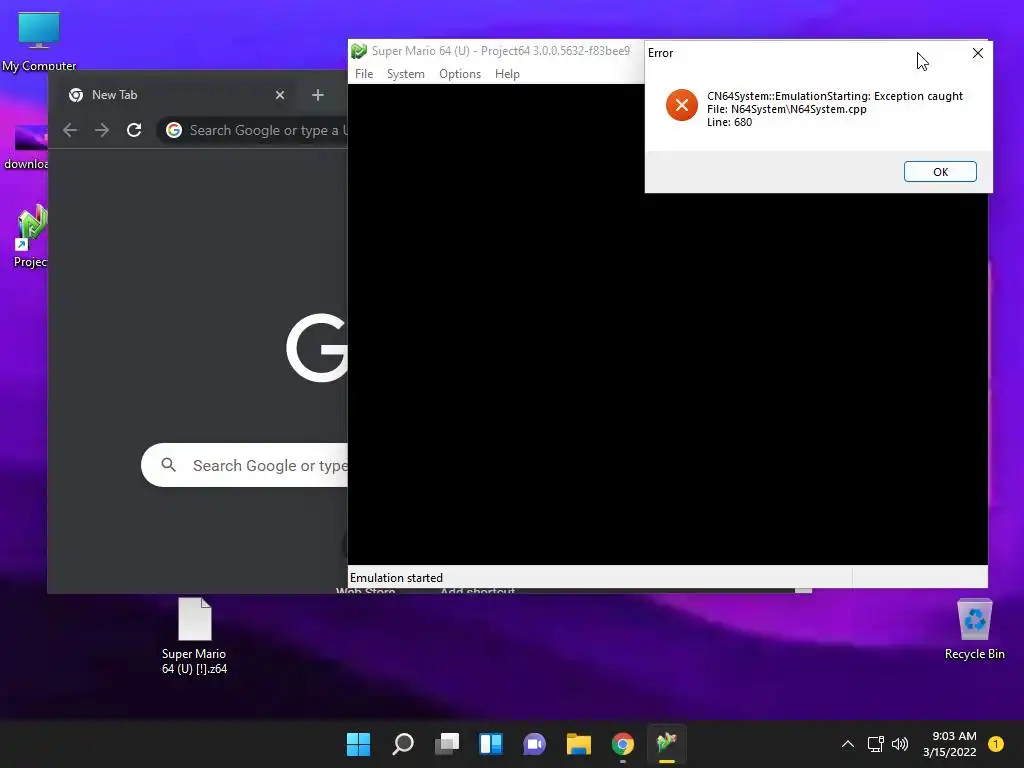Screen dimensions: 1024x768
Task: Open the Recycle Bin
Action: click(974, 630)
